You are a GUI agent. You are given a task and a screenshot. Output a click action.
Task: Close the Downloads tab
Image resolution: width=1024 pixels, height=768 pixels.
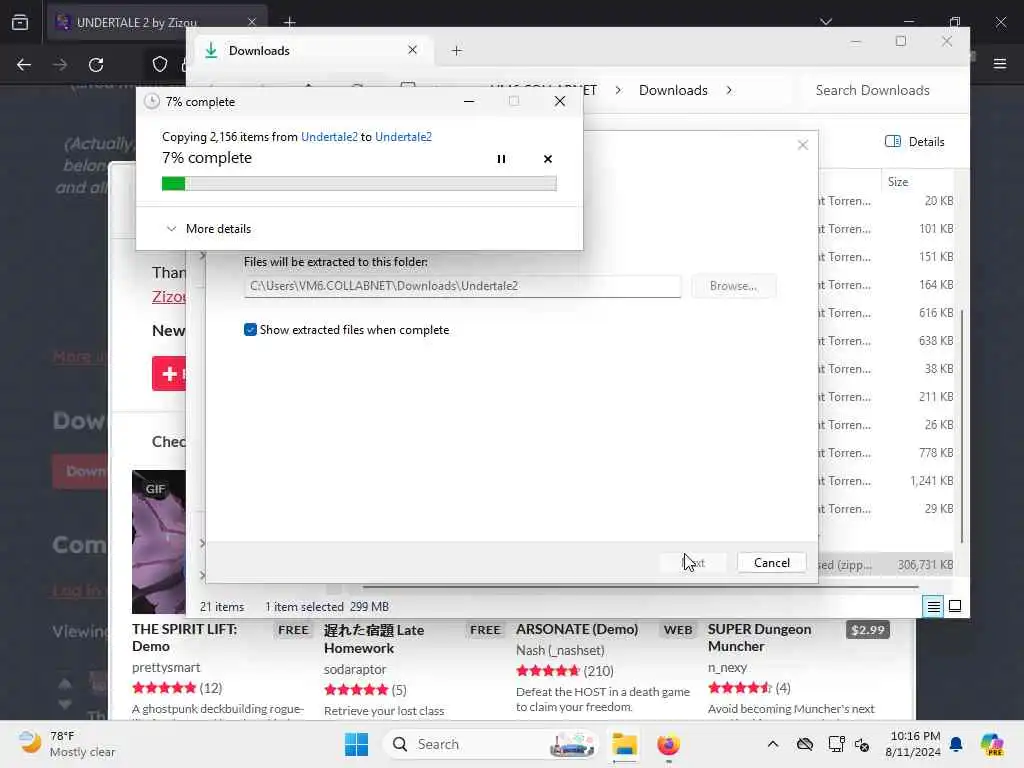[412, 50]
